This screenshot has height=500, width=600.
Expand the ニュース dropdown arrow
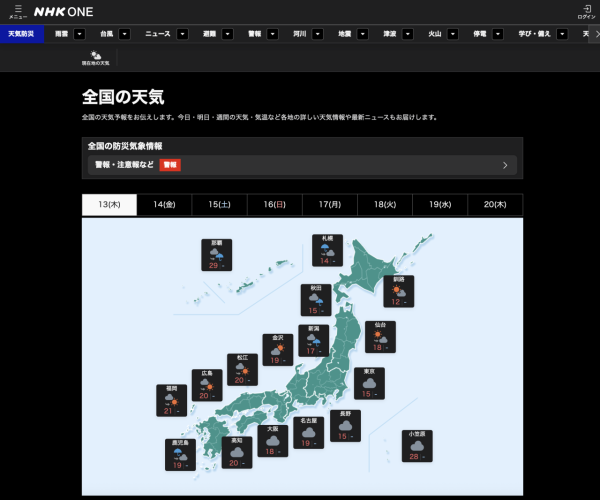point(183,34)
